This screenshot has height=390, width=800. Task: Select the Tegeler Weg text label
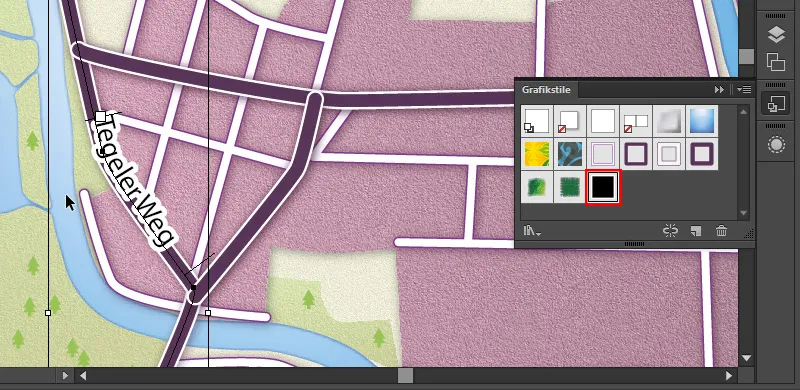pyautogui.click(x=134, y=182)
